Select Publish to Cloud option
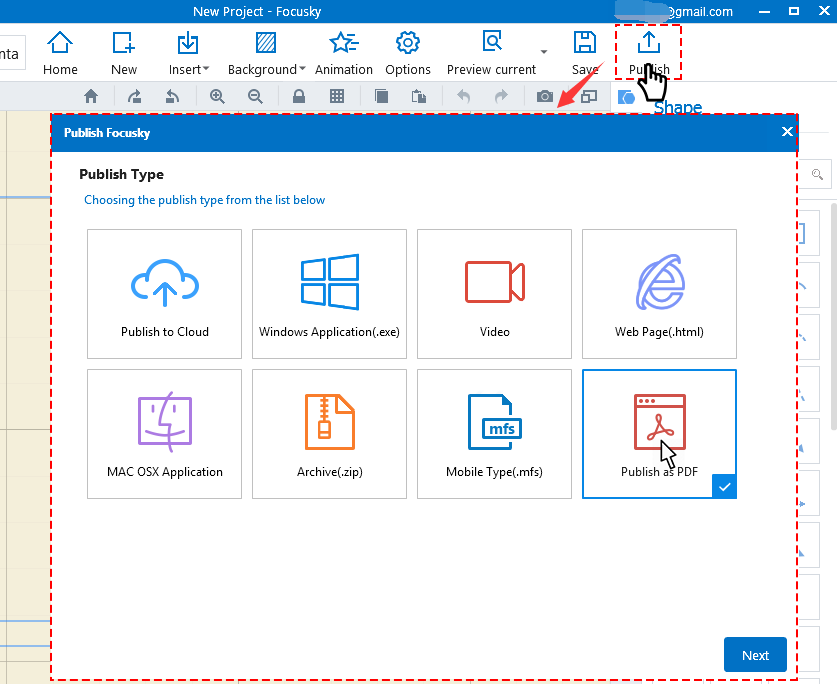 pyautogui.click(x=164, y=294)
